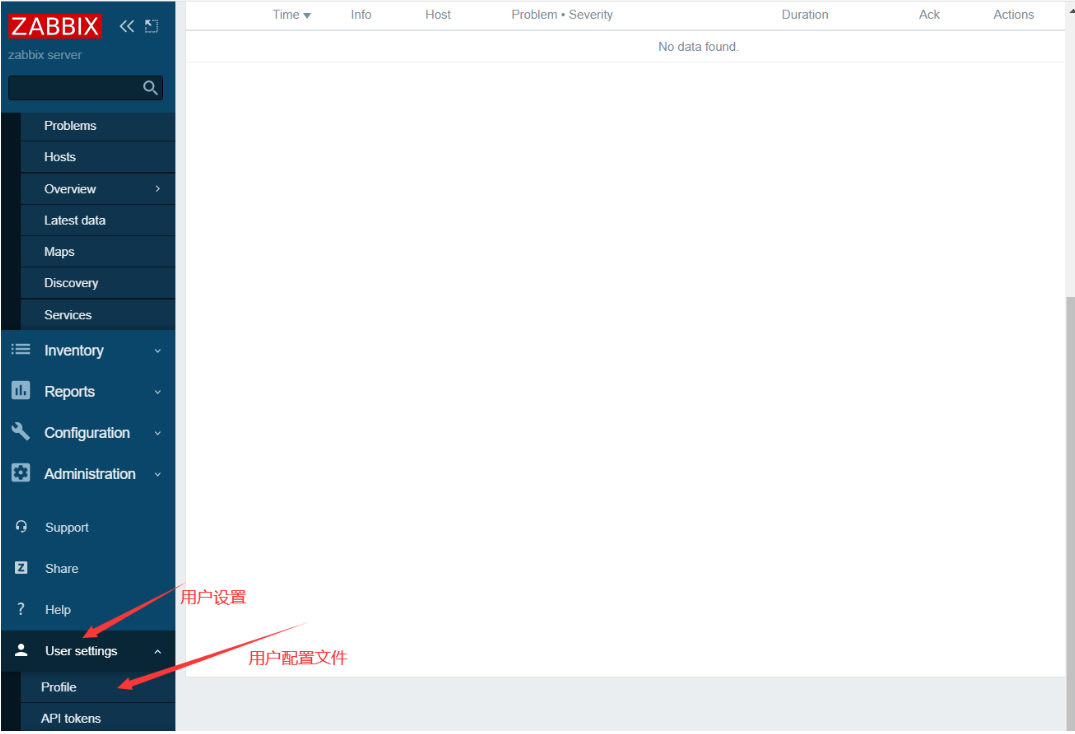Screen dimensions: 1075x734
Task: Open the Problems menu item
Action: pos(98,125)
